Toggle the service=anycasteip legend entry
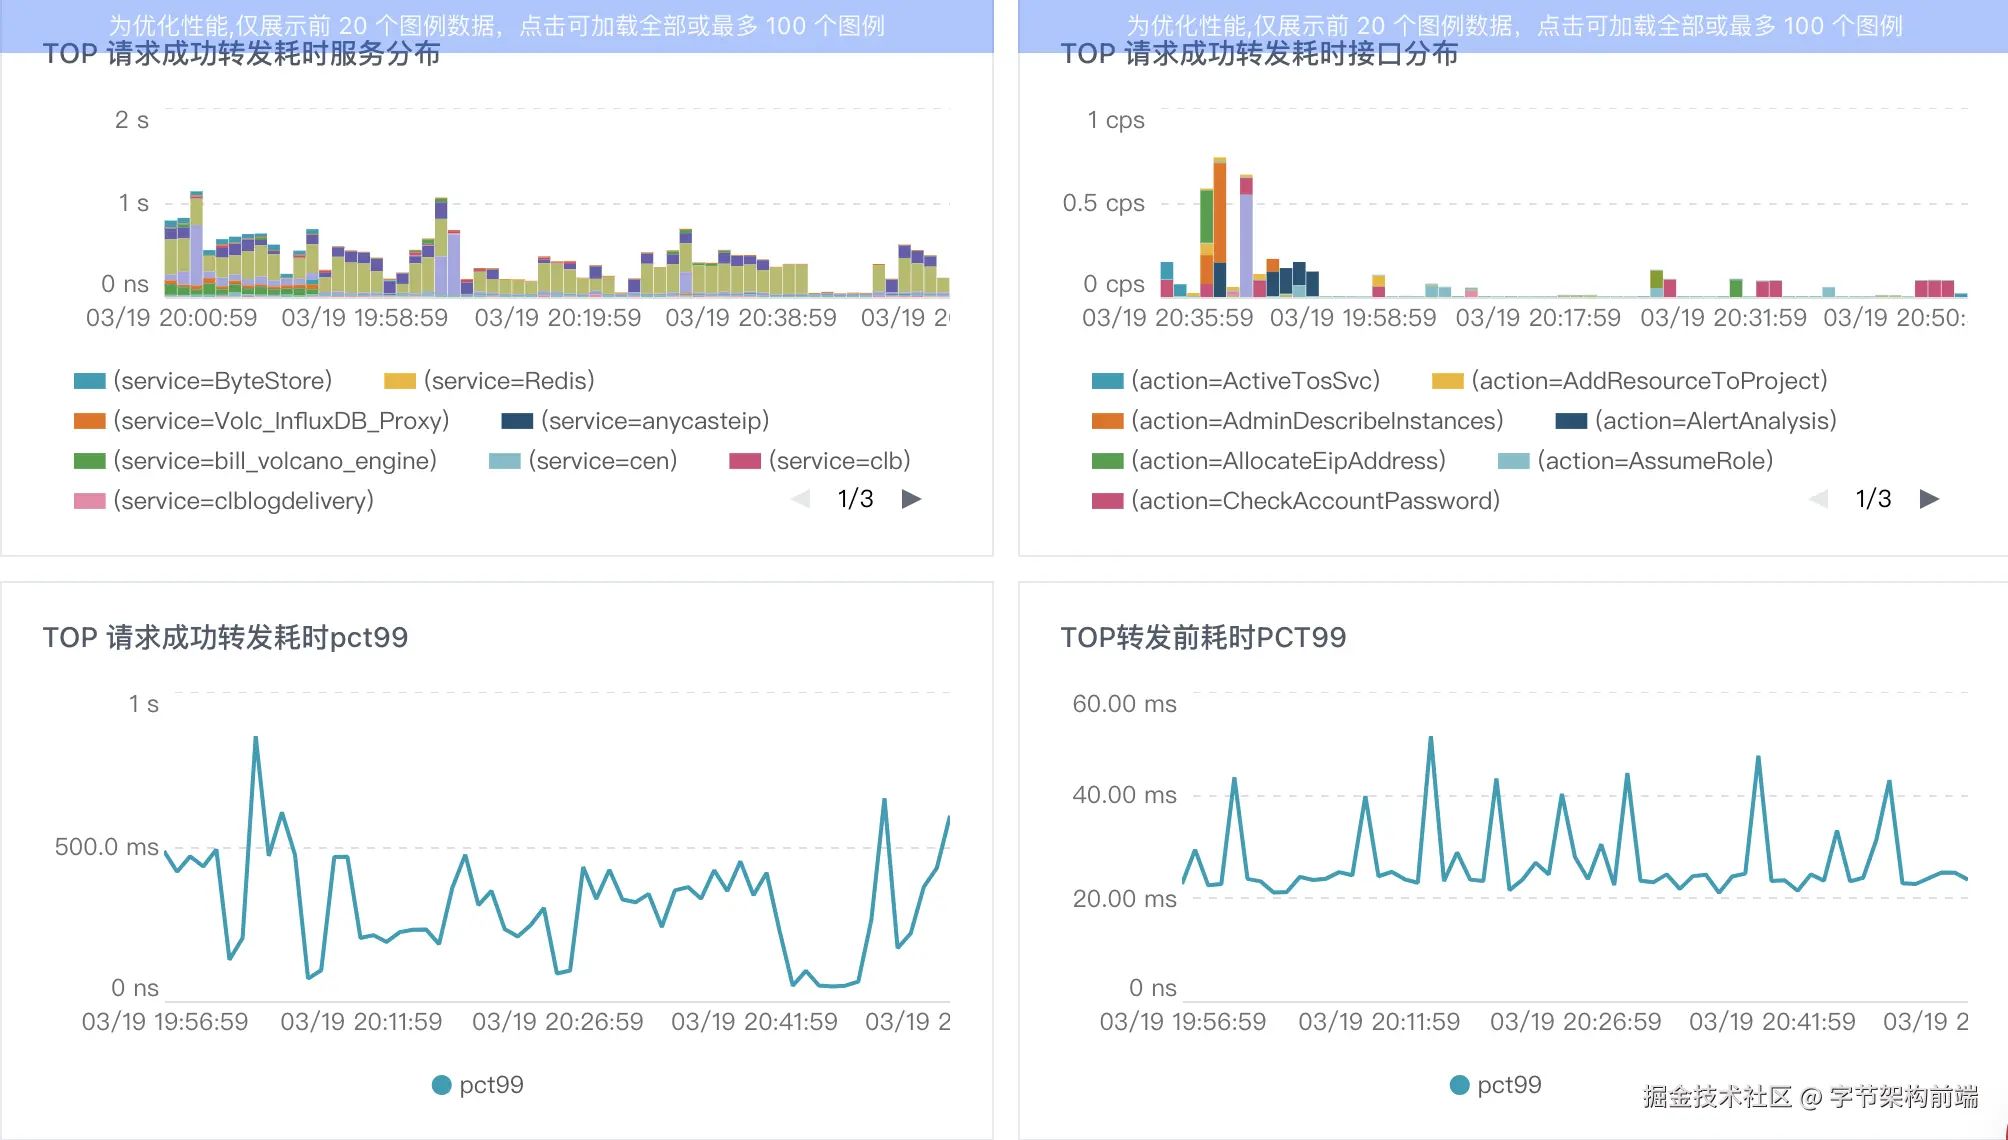This screenshot has width=2008, height=1140. pos(654,421)
